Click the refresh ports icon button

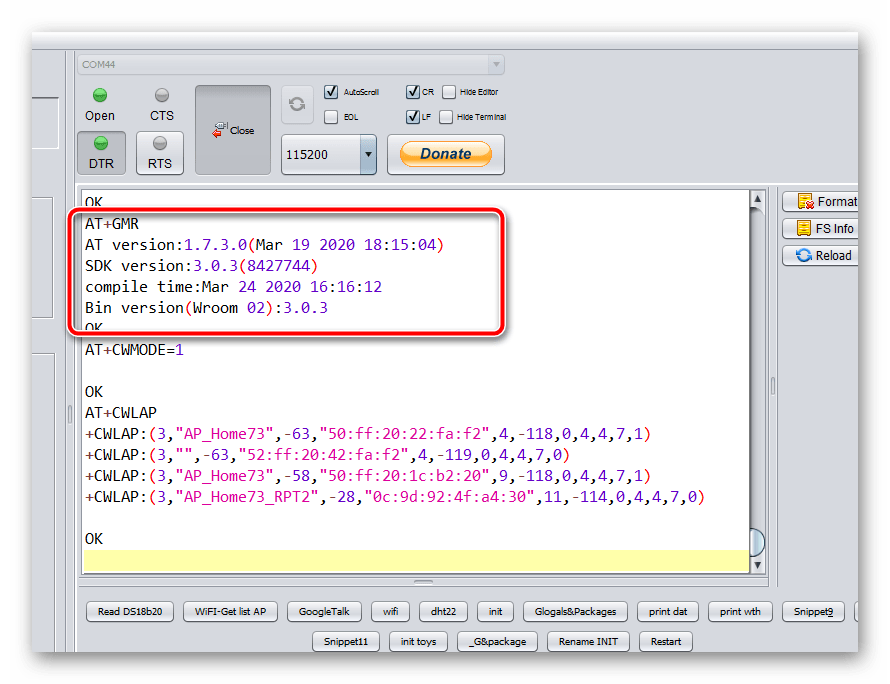coord(297,104)
